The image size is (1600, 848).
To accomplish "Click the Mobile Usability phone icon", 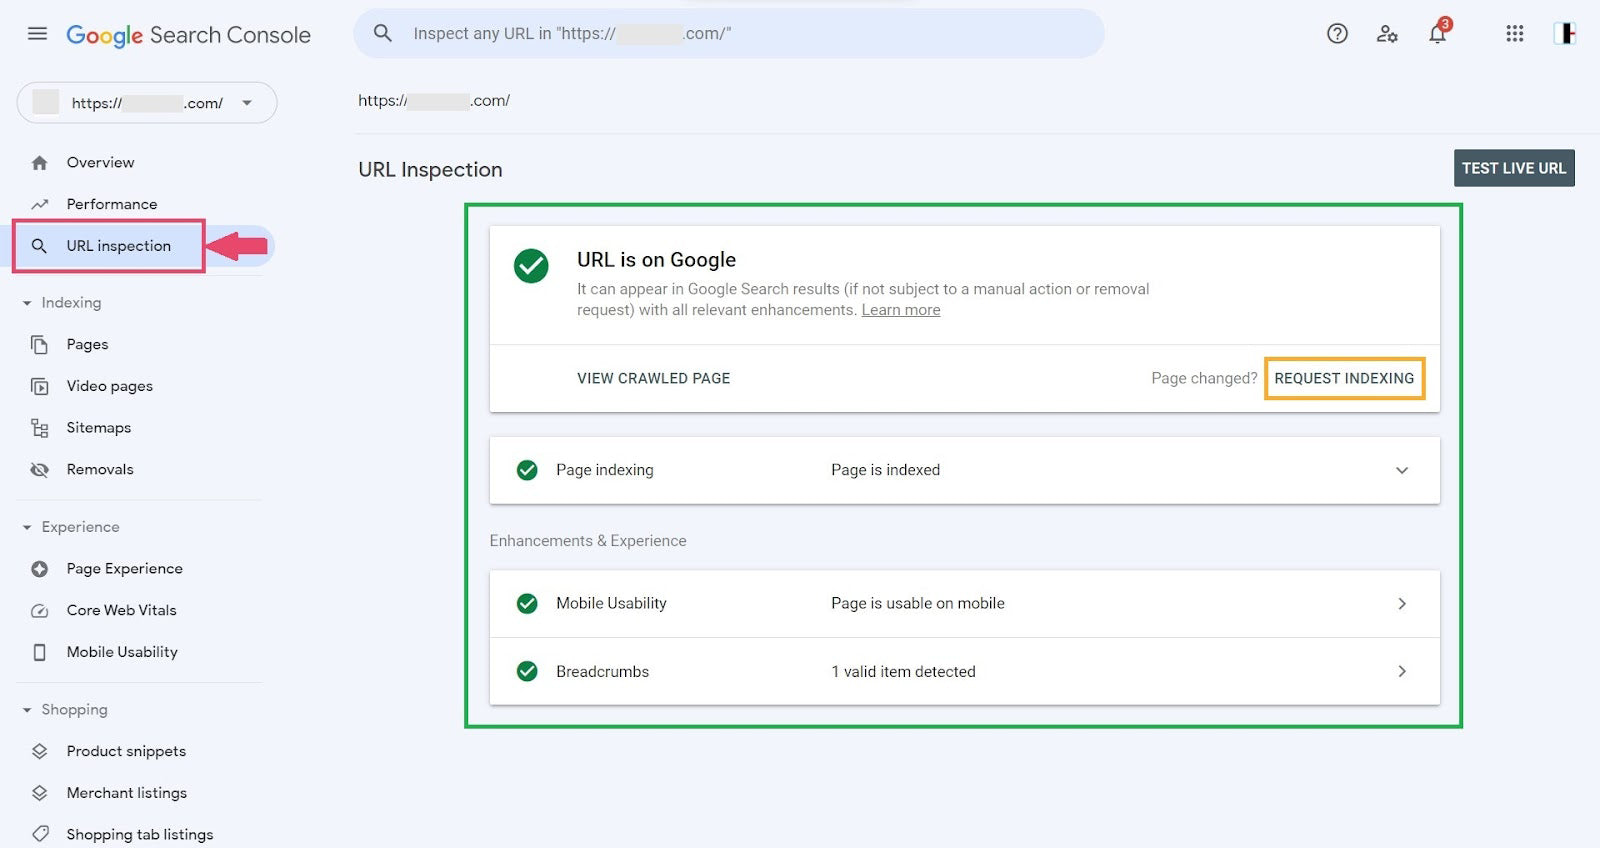I will click(x=40, y=652).
